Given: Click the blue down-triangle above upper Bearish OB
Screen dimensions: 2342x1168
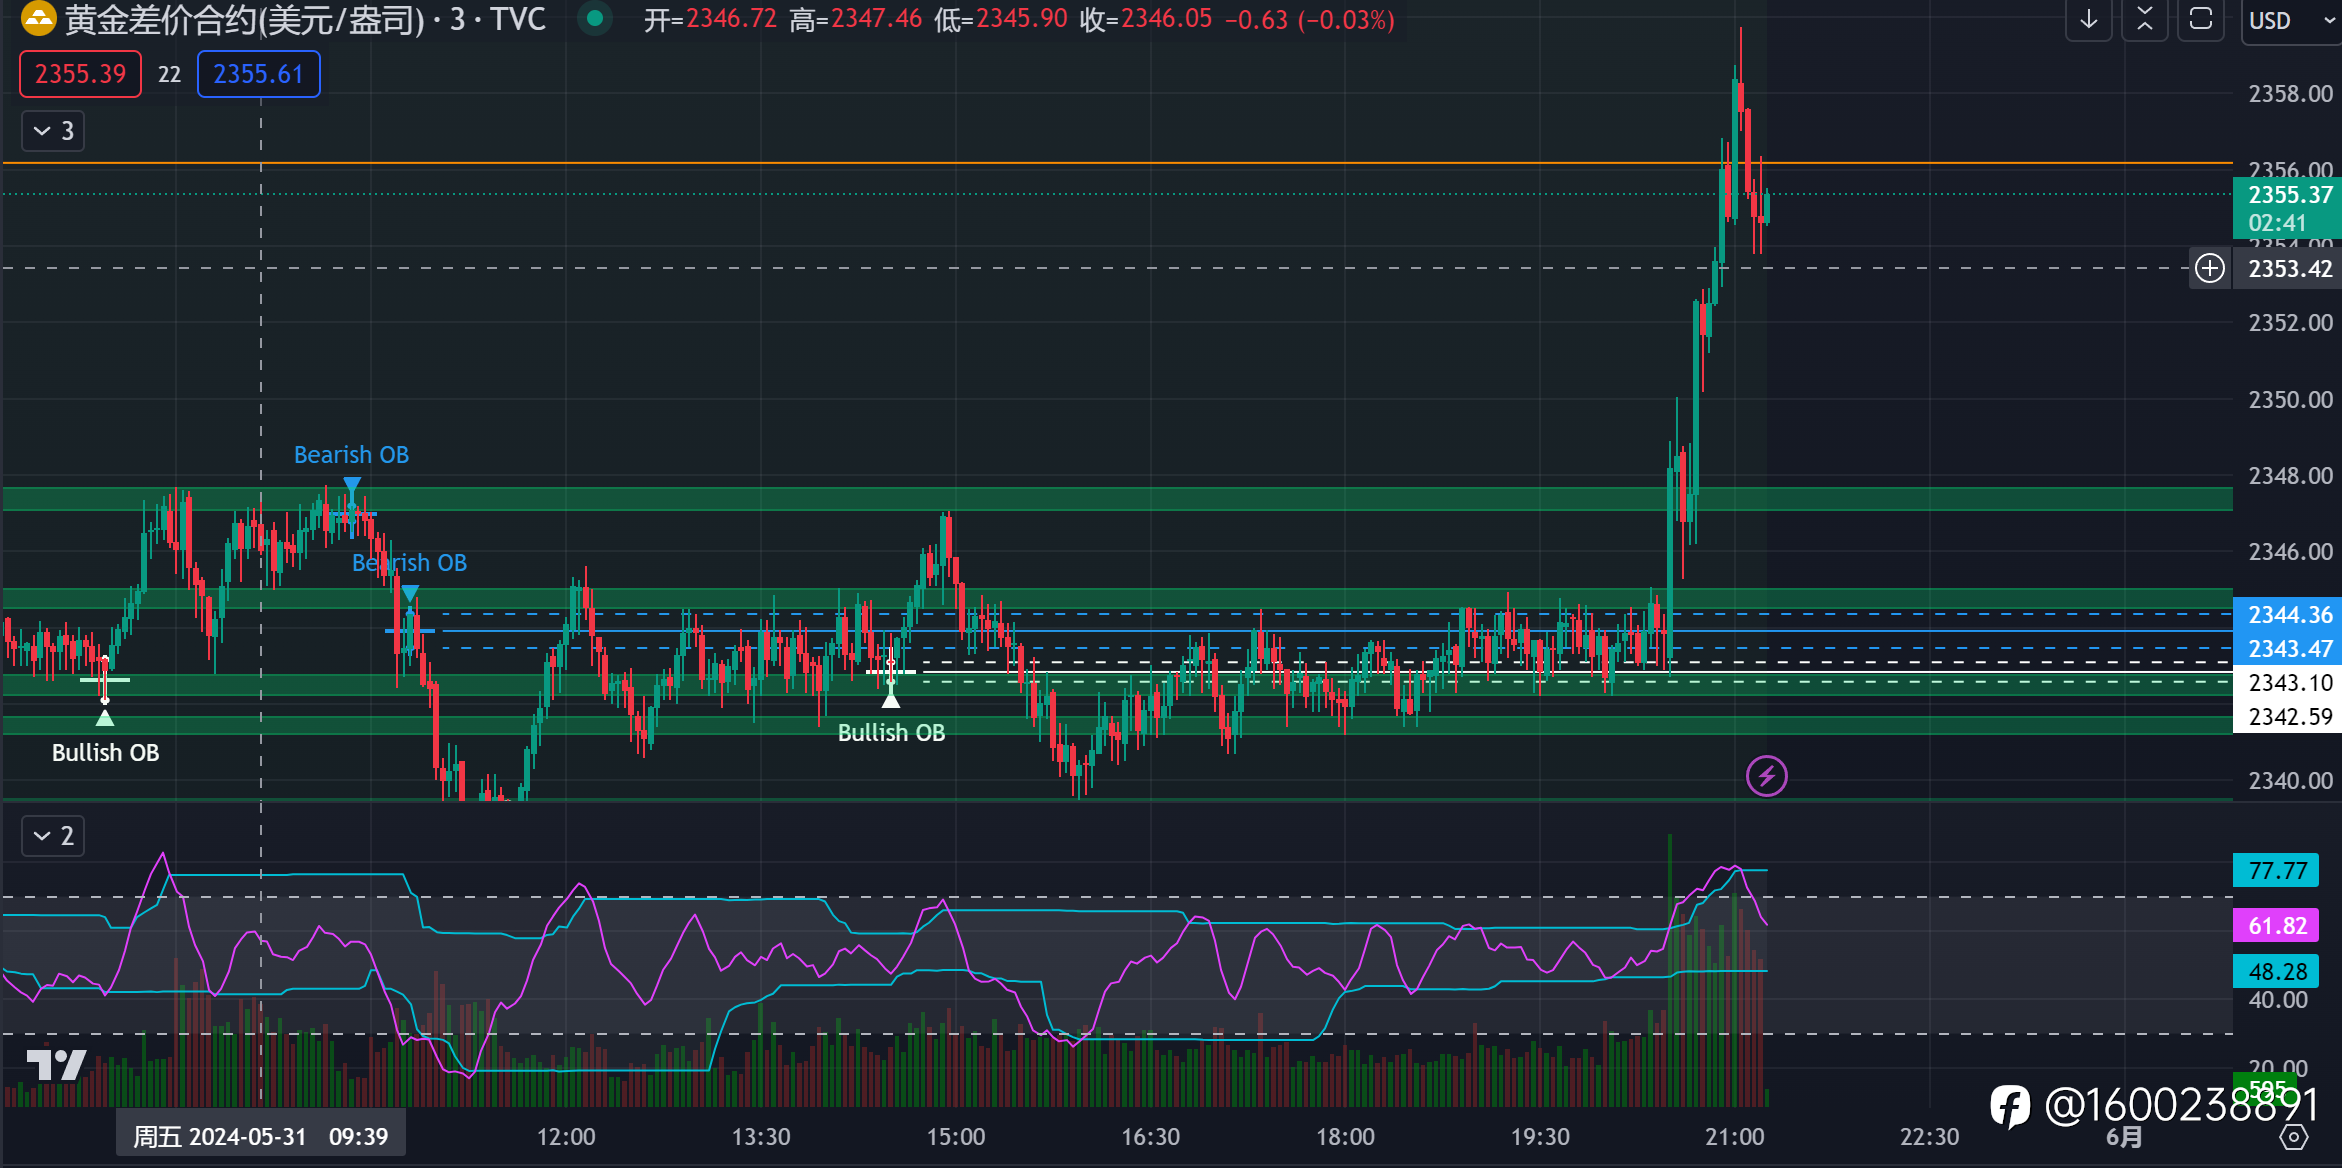Looking at the screenshot, I should point(352,485).
